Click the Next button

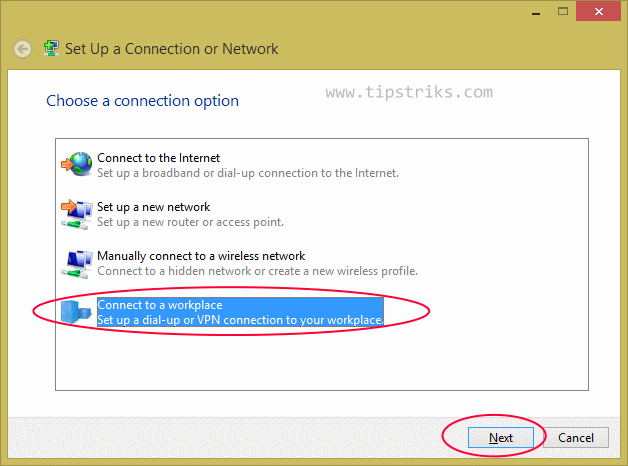click(x=501, y=438)
